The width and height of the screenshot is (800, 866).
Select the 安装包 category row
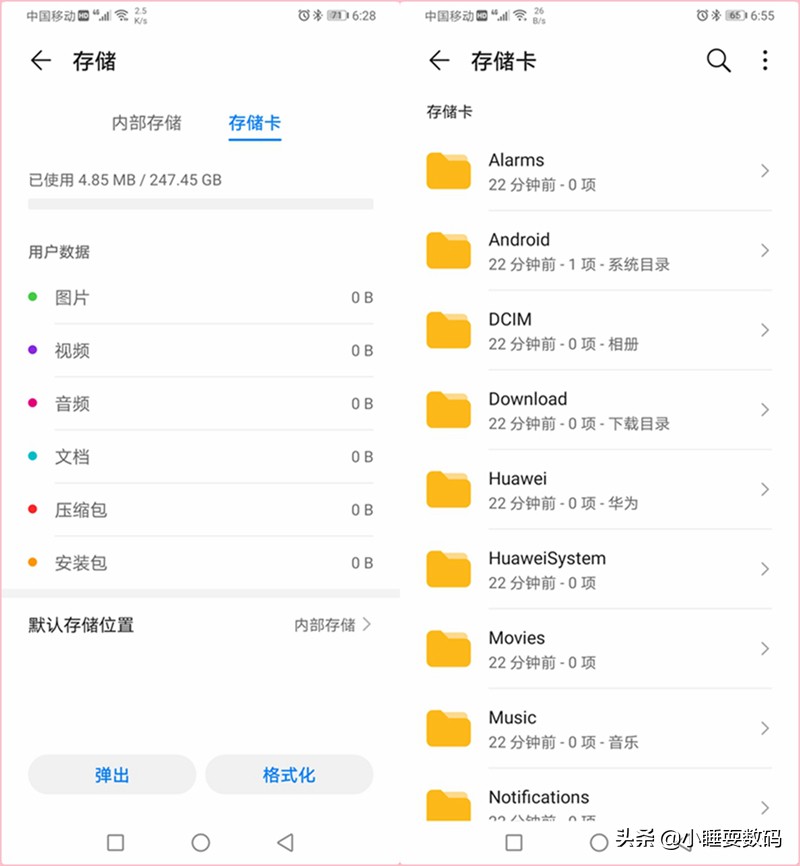[200, 563]
